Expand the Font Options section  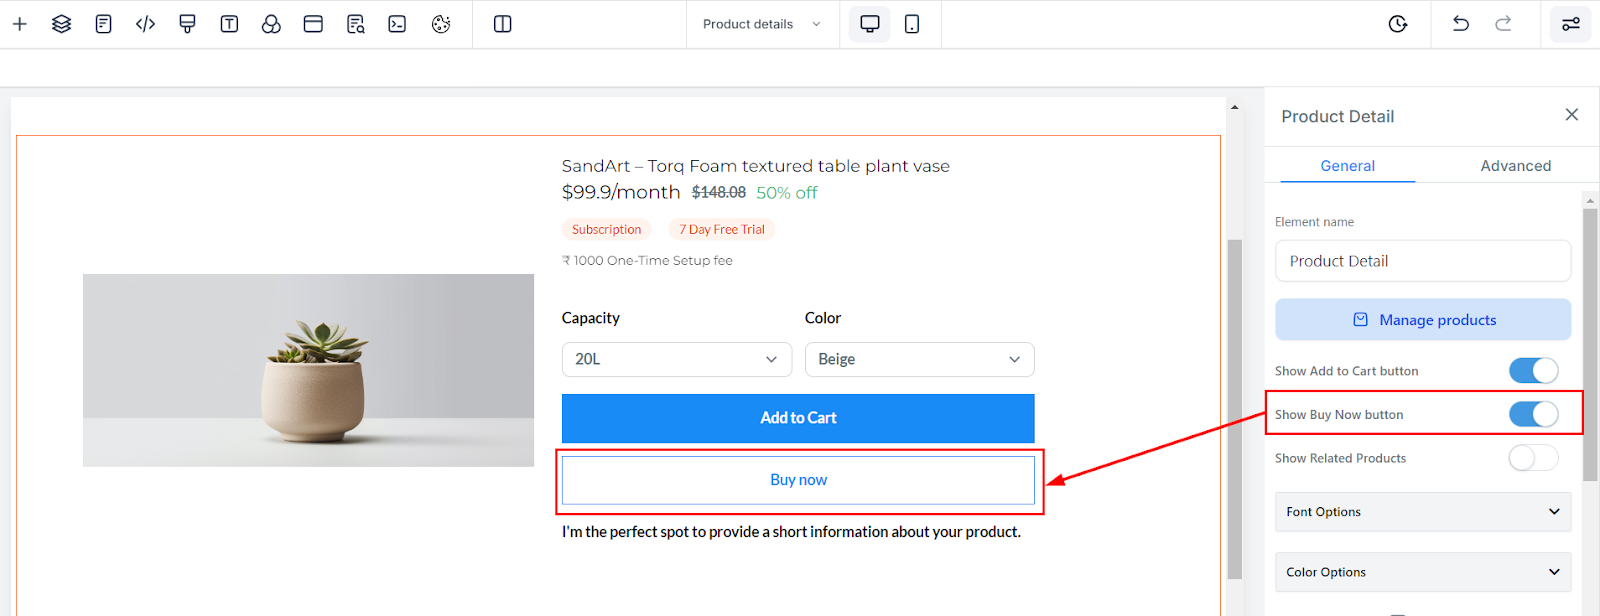click(1422, 512)
